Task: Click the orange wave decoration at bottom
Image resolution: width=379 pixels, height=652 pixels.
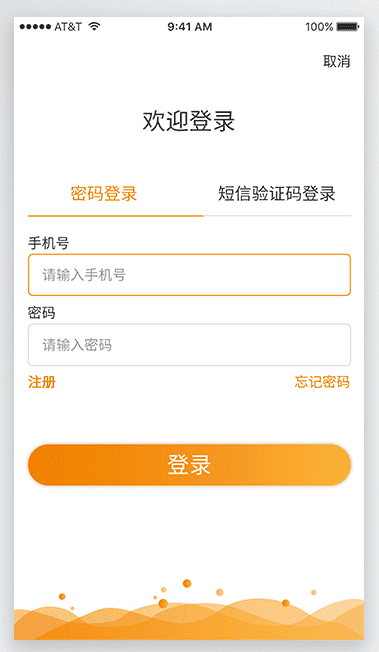Action: (x=189, y=621)
